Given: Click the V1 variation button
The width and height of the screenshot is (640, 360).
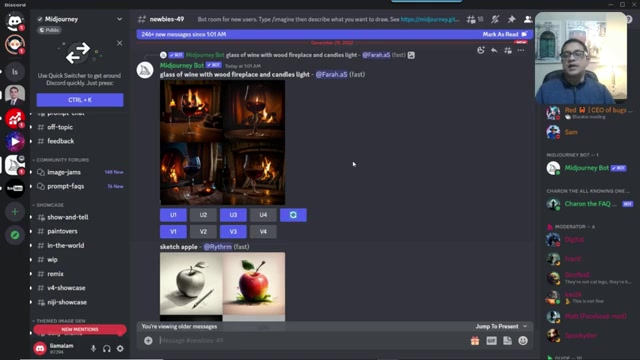Looking at the screenshot, I should click(x=173, y=232).
